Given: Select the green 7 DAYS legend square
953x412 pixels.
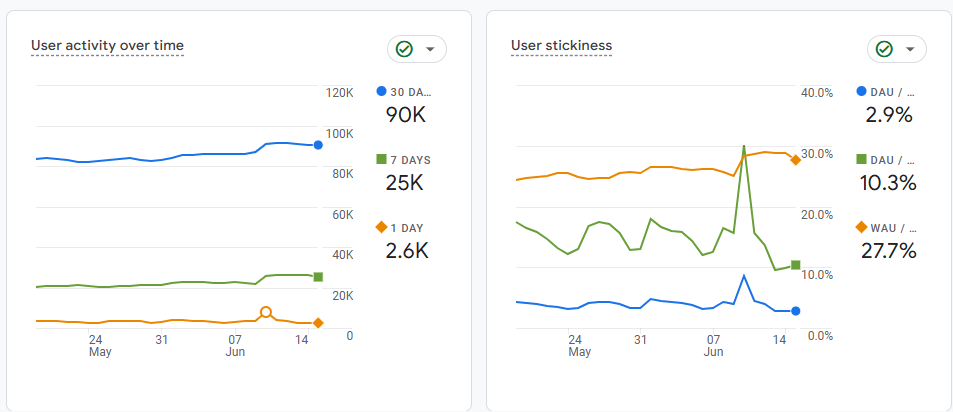Looking at the screenshot, I should point(382,160).
